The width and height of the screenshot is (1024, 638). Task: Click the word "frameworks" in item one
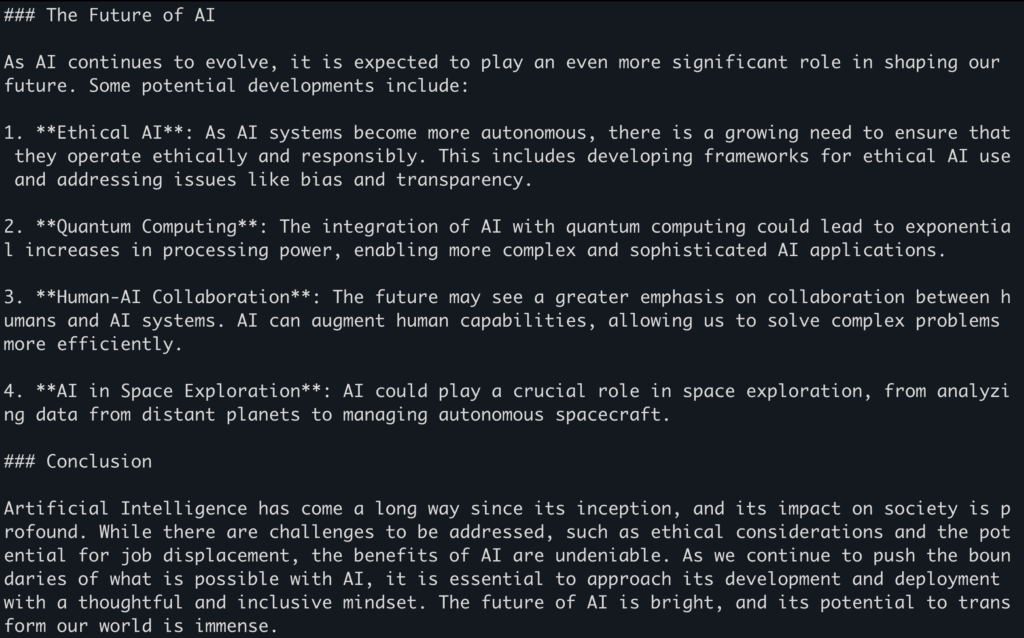pyautogui.click(x=756, y=156)
